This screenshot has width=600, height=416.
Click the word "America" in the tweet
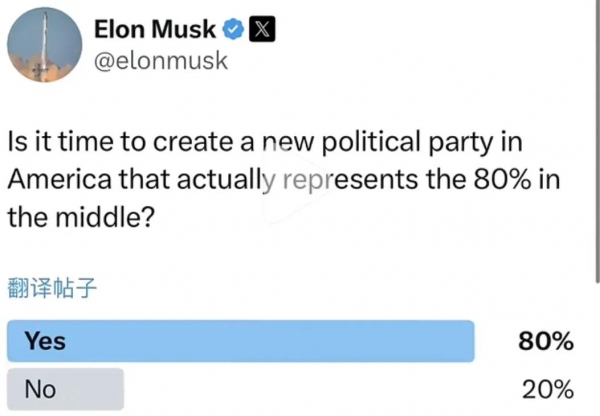tap(59, 179)
